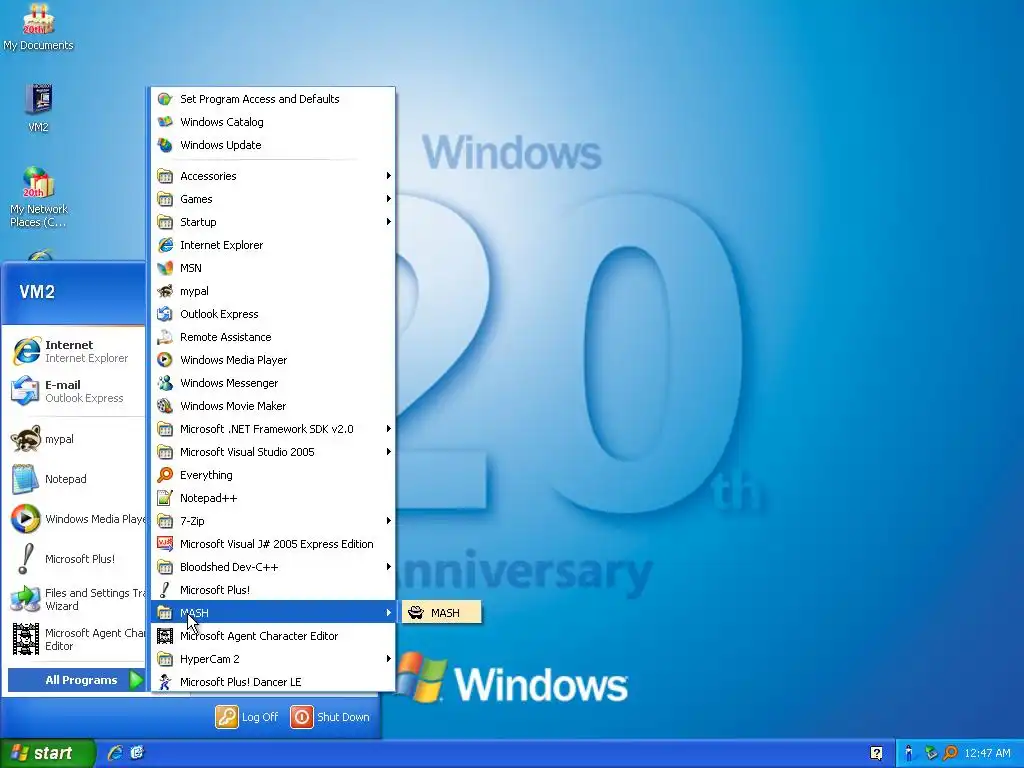The height and width of the screenshot is (768, 1024).
Task: Click the help question mark tray icon
Action: tap(876, 753)
